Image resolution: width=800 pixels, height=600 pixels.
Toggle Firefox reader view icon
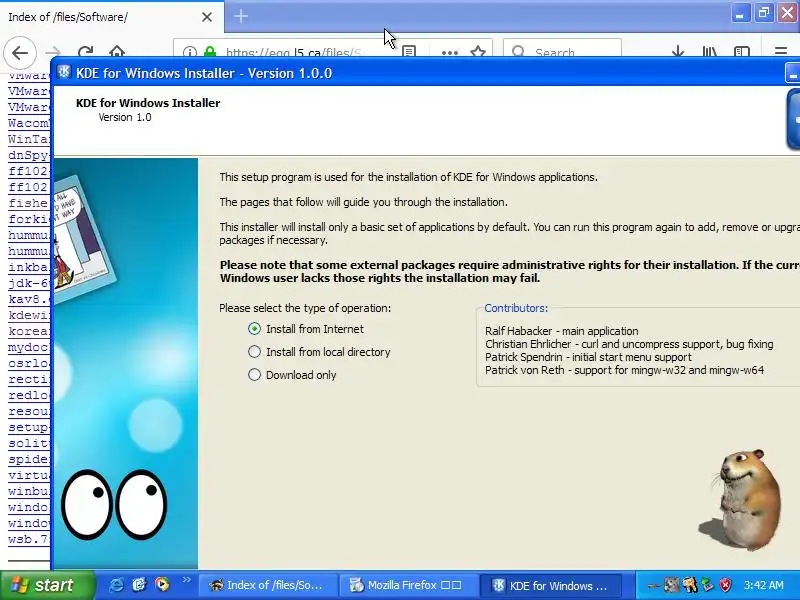409,52
